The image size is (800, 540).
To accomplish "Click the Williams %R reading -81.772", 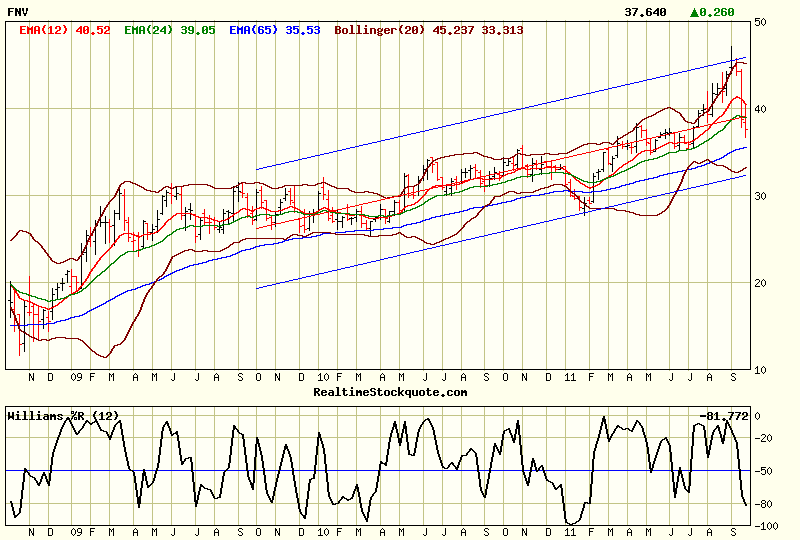I will [x=726, y=415].
